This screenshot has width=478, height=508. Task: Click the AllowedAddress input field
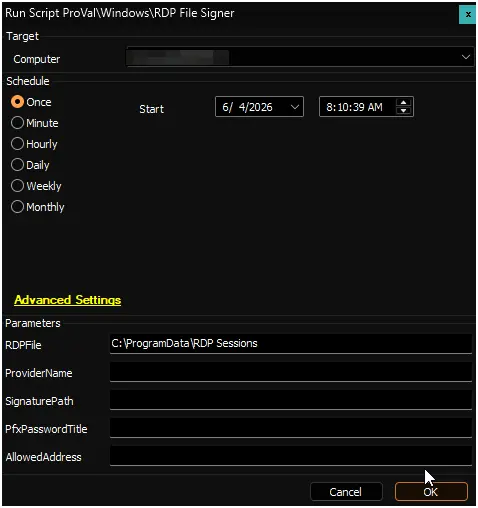(x=291, y=456)
